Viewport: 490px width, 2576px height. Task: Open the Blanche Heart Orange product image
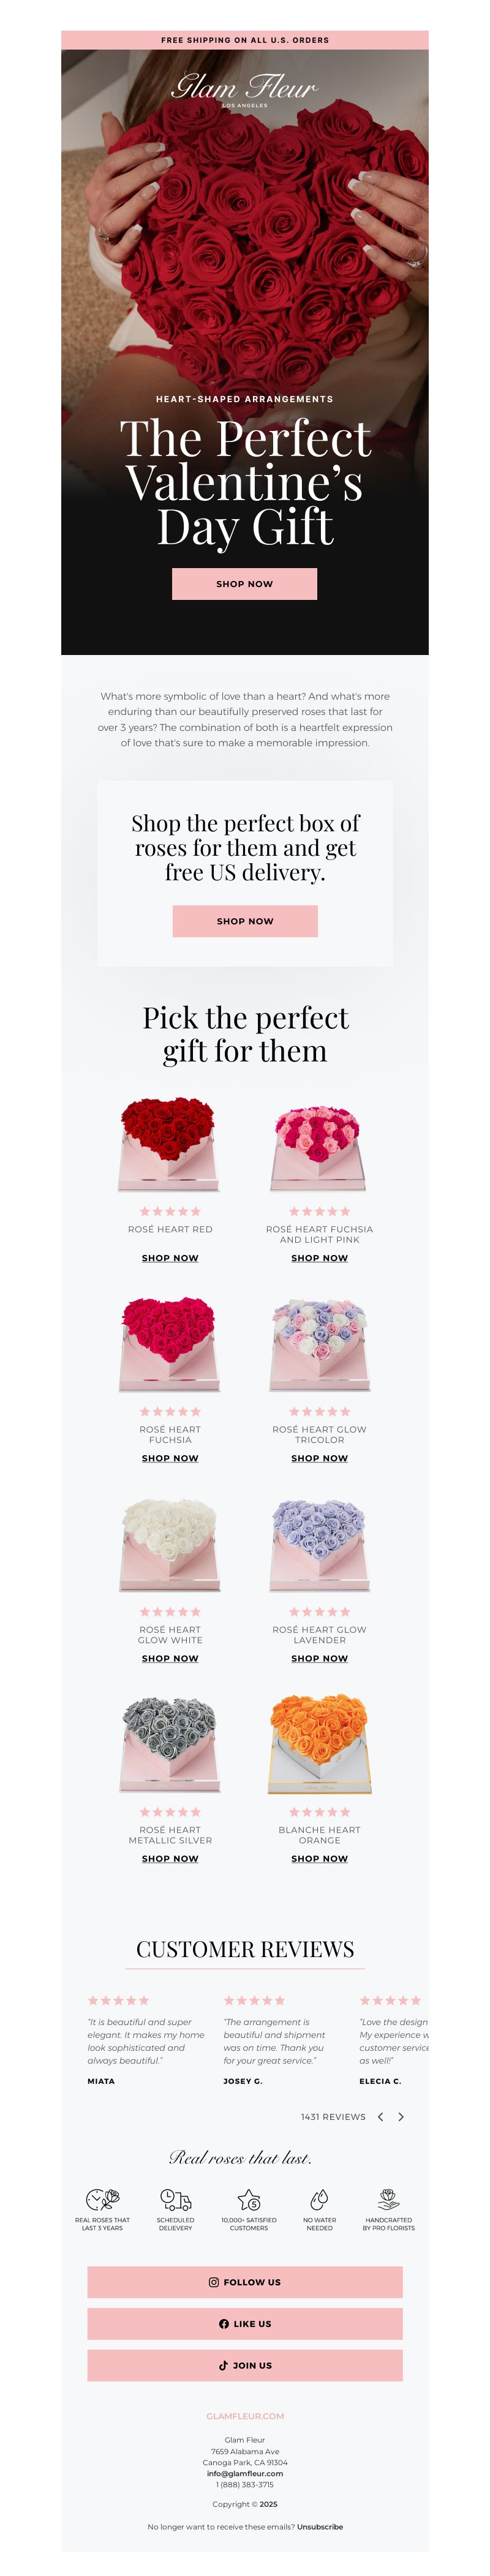point(320,1743)
